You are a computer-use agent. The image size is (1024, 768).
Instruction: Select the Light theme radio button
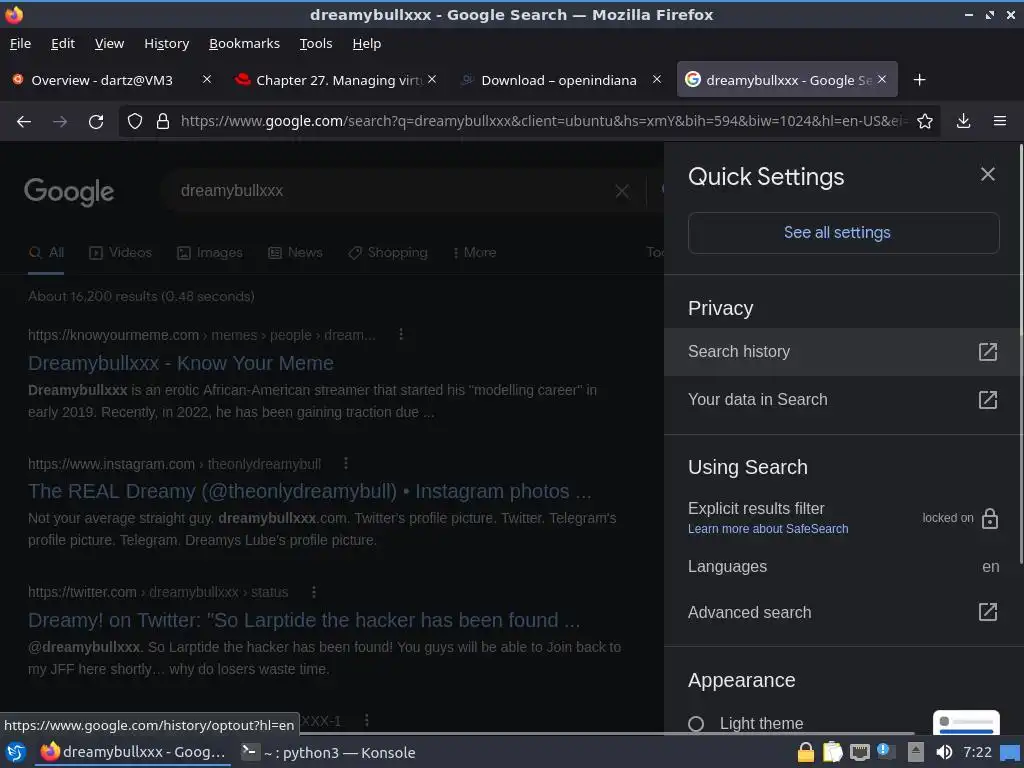696,724
